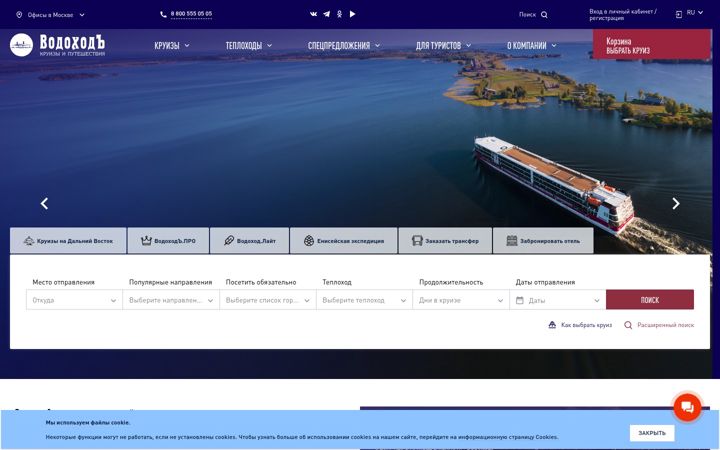
Task: Open the orange chat bubble widget
Action: (x=687, y=407)
